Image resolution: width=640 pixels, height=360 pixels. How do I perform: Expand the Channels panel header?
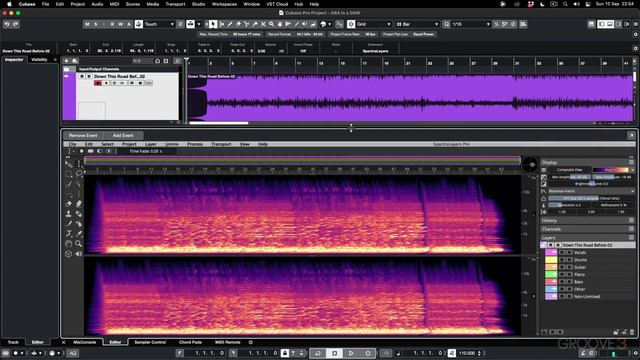coord(587,229)
